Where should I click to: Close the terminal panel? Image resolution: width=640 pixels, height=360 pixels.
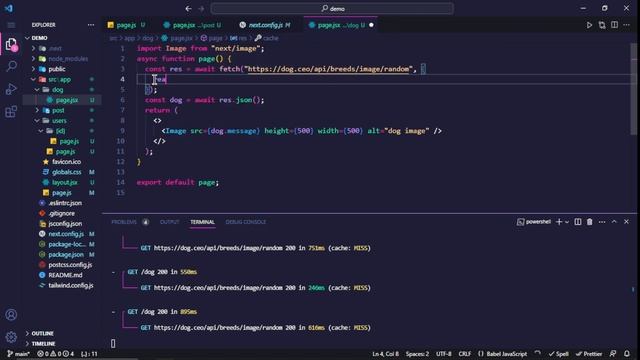[x=627, y=222]
